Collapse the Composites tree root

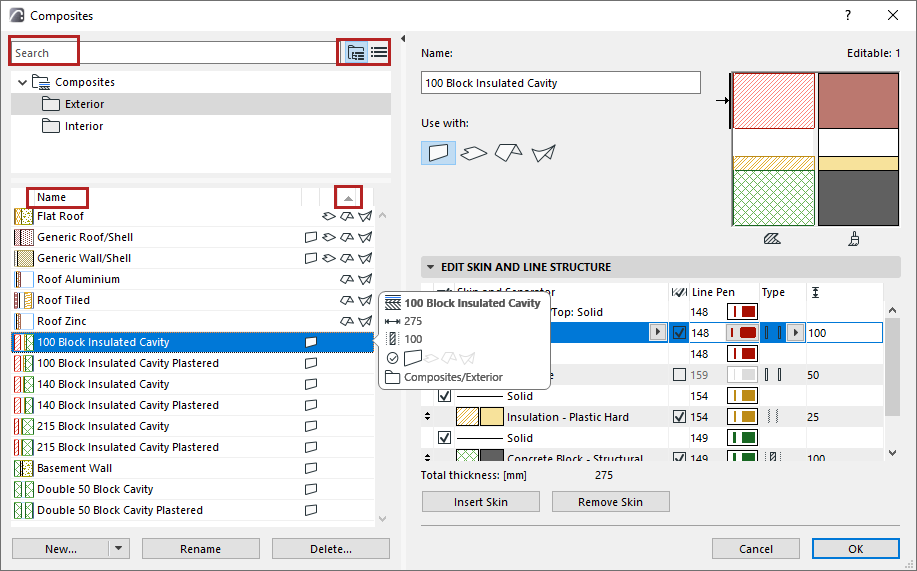22,82
